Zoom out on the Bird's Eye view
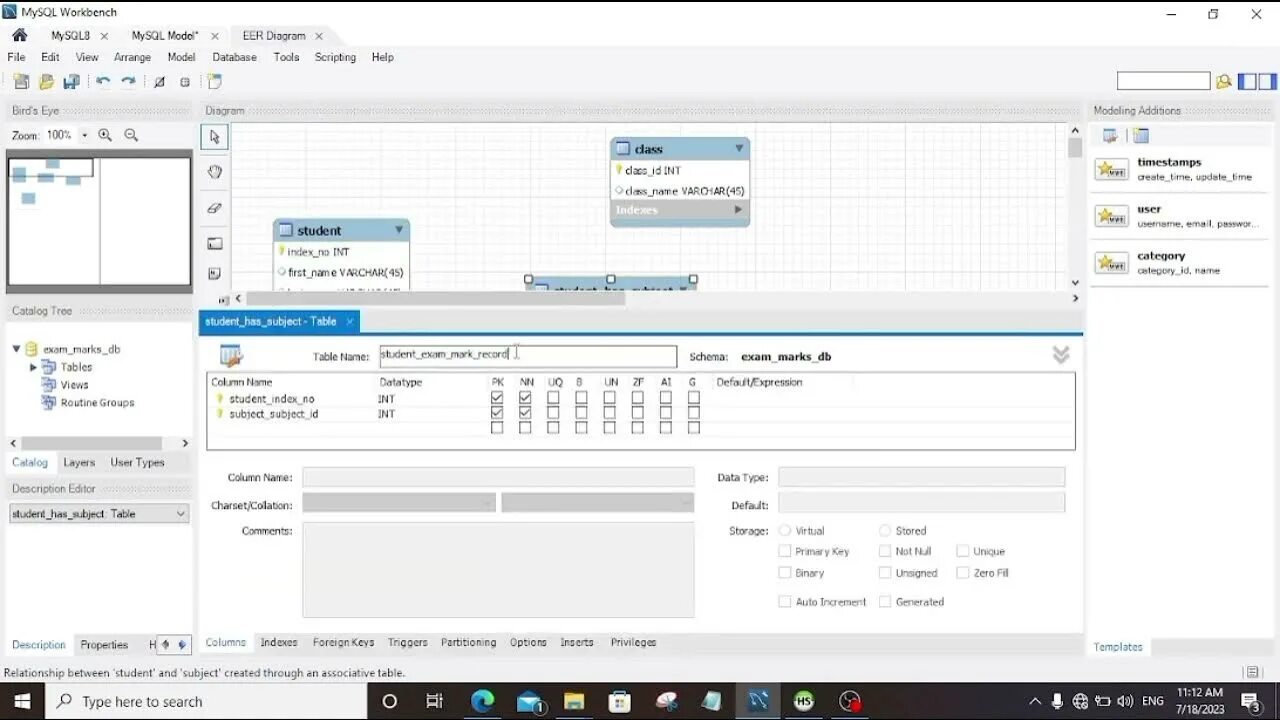 (131, 135)
